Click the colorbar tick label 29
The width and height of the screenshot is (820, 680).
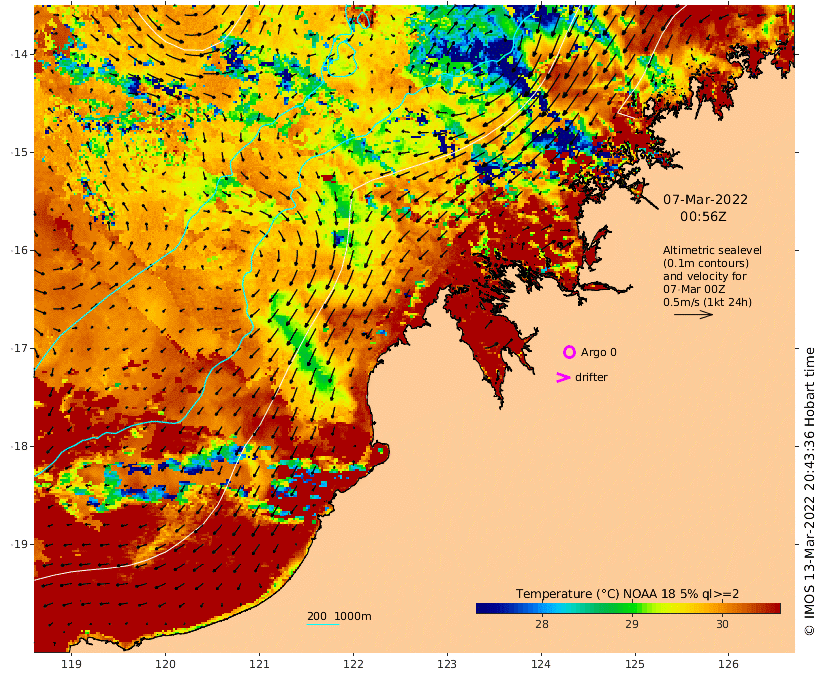[632, 624]
